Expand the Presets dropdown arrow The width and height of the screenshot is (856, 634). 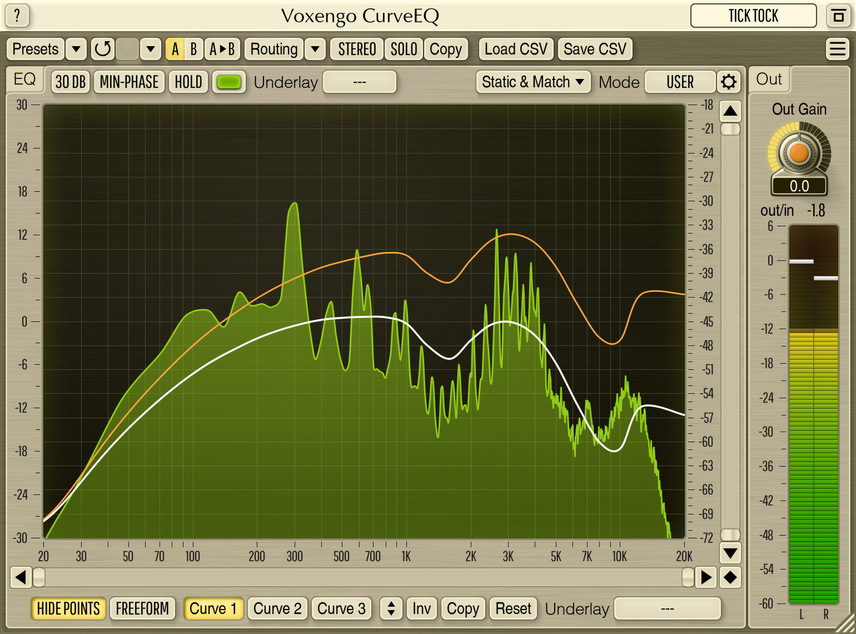pos(77,49)
